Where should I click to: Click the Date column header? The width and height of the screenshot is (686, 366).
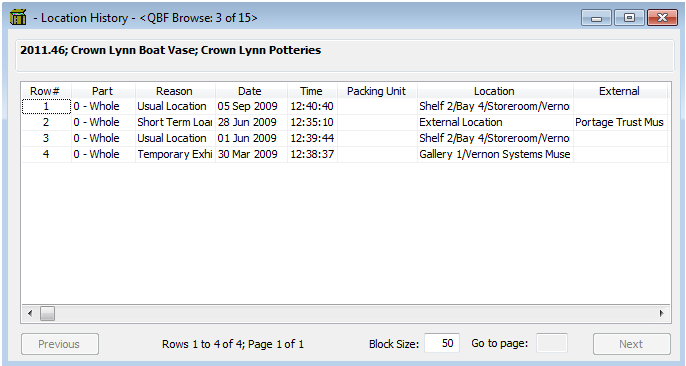point(251,91)
